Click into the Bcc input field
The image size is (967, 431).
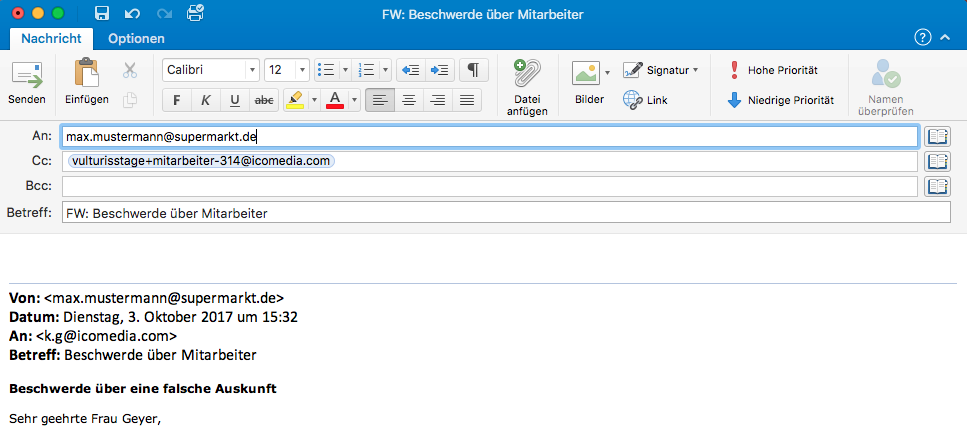(490, 186)
